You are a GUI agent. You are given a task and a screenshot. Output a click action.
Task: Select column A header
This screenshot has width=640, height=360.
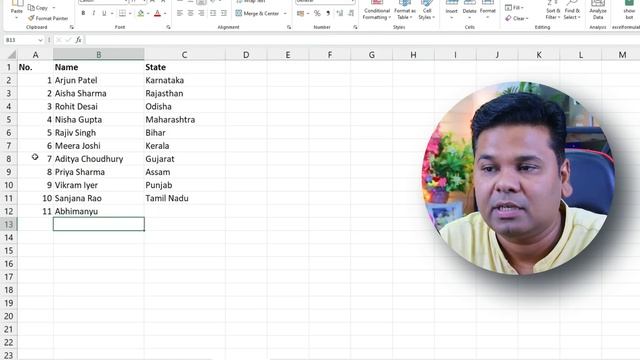click(36, 55)
